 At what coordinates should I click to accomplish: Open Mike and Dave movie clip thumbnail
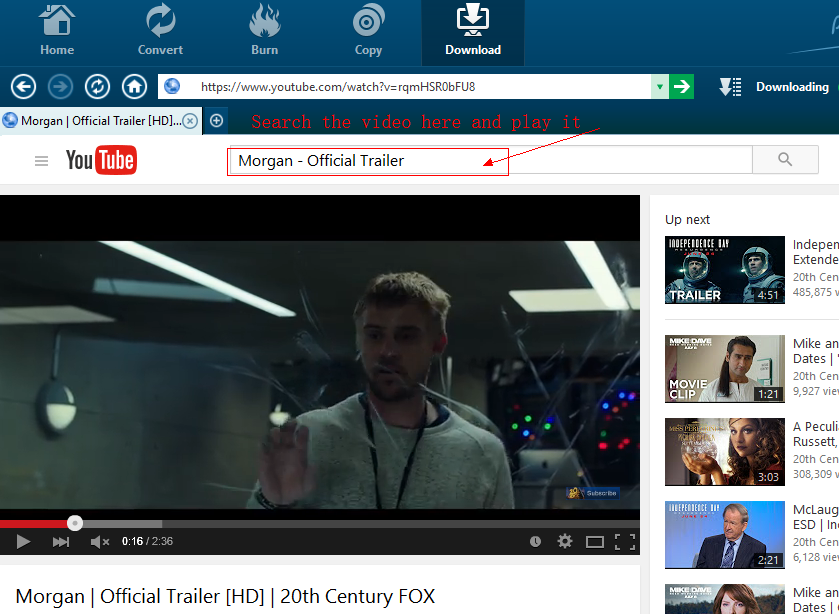[724, 369]
